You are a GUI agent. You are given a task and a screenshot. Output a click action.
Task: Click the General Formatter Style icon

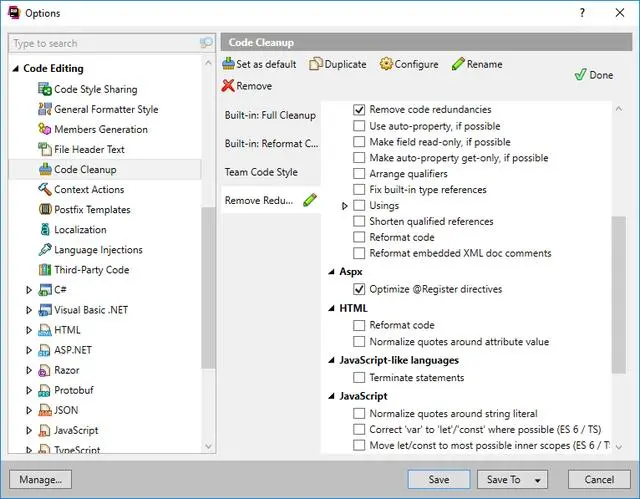(45, 109)
